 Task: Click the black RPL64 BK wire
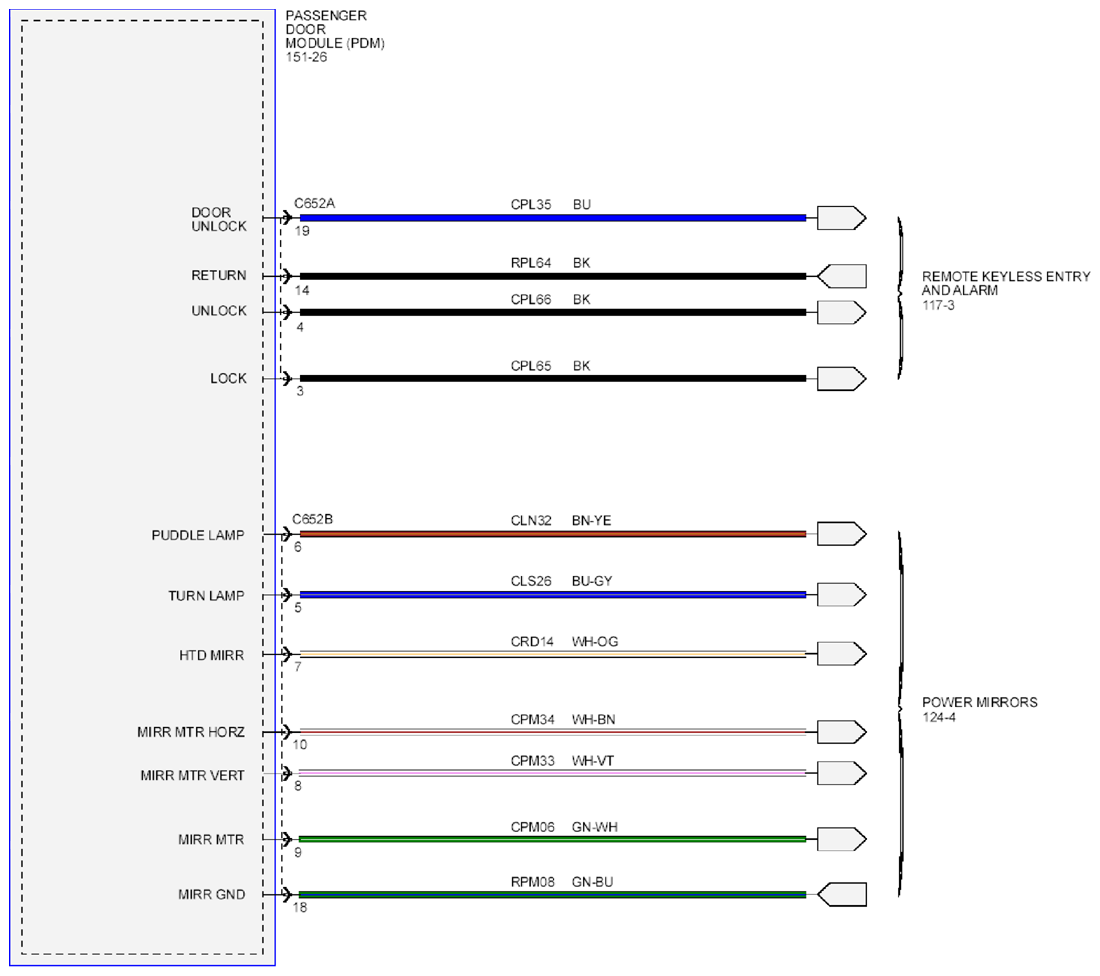(x=553, y=276)
